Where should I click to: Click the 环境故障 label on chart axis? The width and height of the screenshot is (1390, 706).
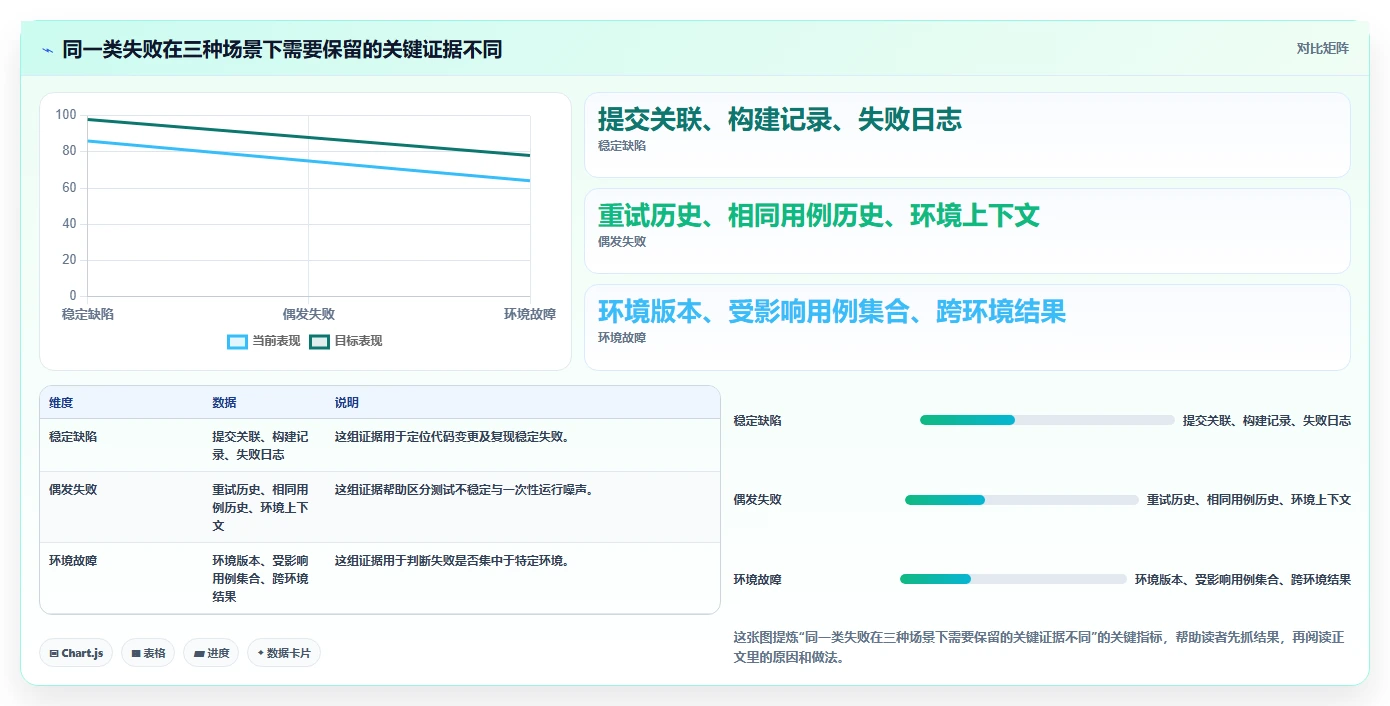[x=530, y=314]
